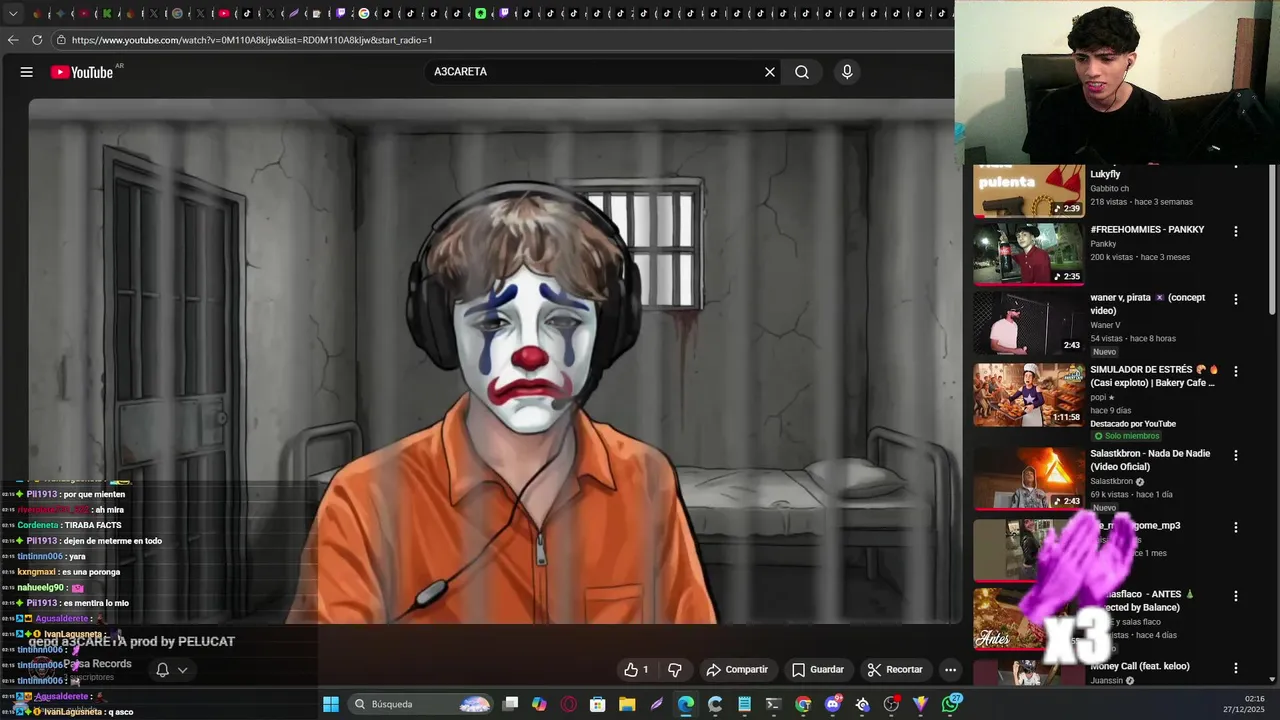Save the video with Guardar

pos(818,670)
